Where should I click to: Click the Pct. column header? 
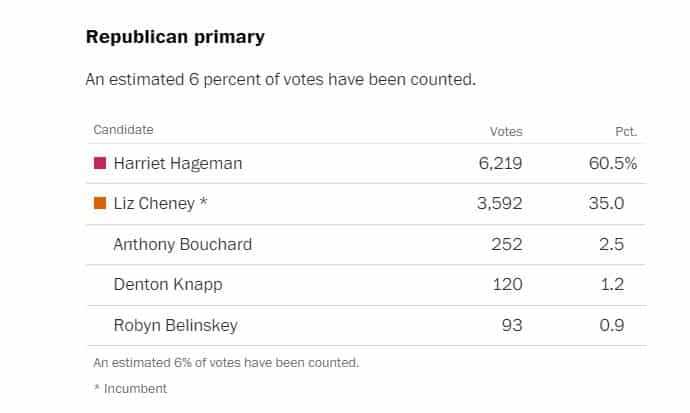point(626,132)
